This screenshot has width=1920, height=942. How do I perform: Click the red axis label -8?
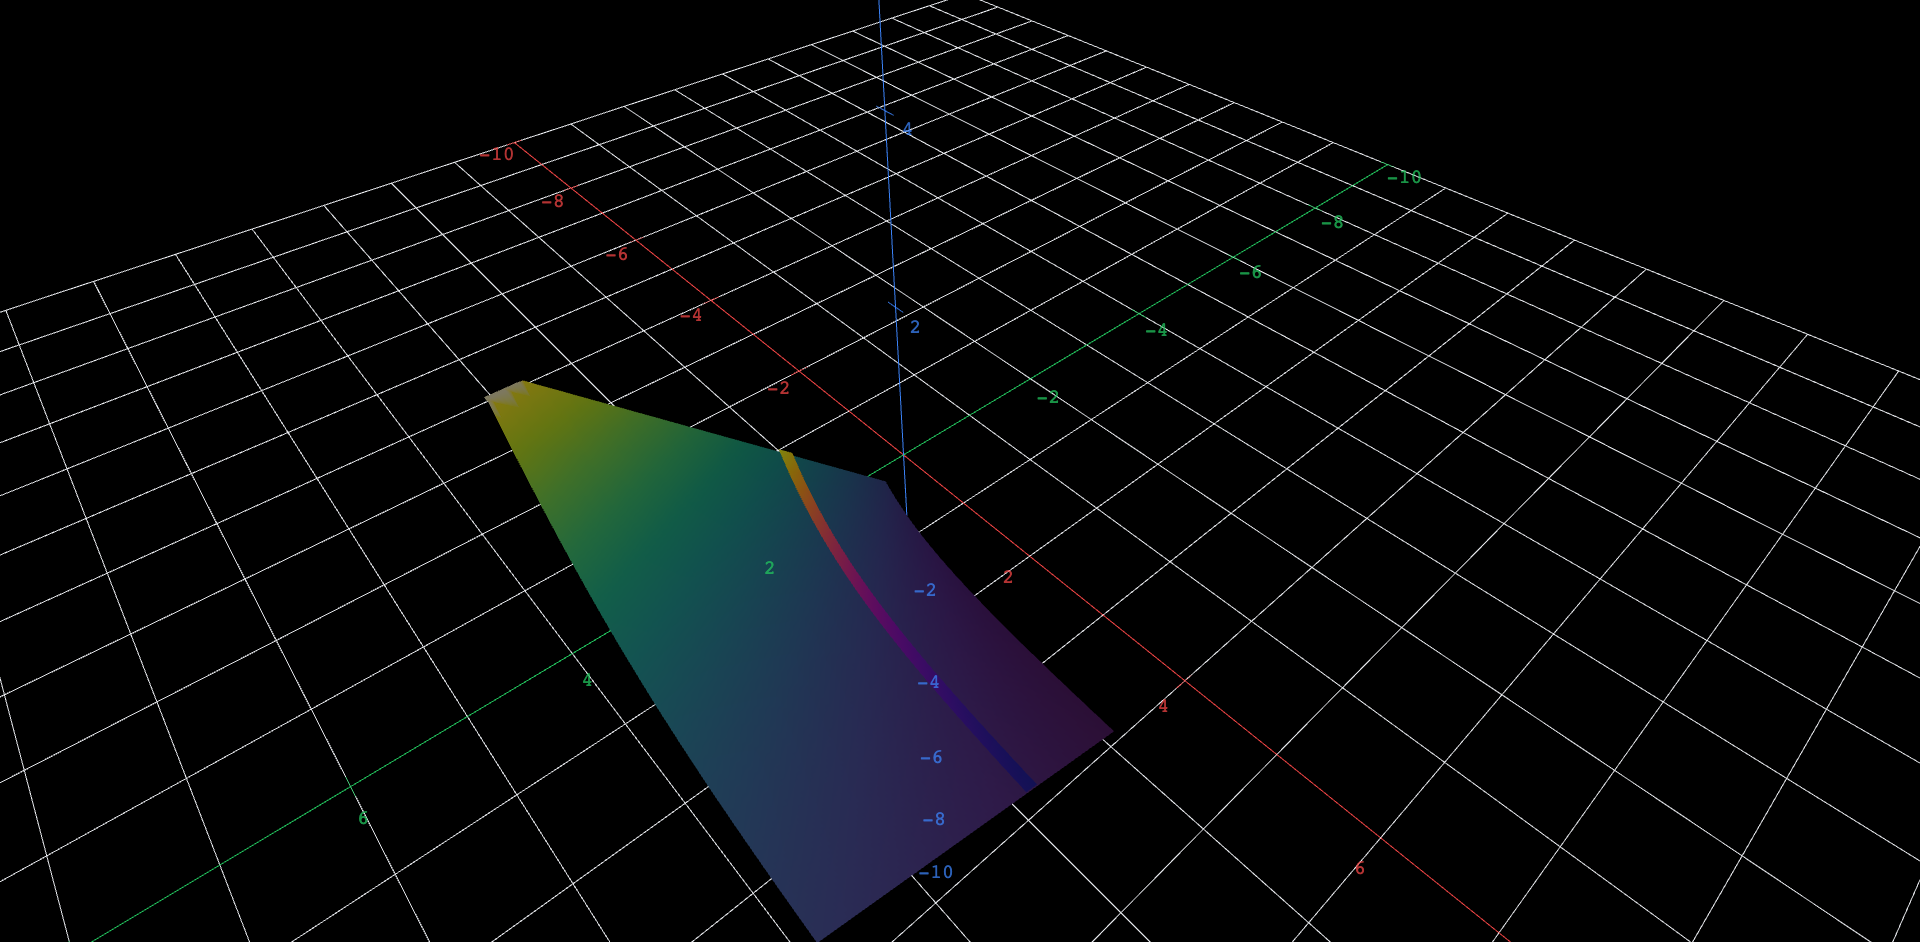(x=553, y=201)
